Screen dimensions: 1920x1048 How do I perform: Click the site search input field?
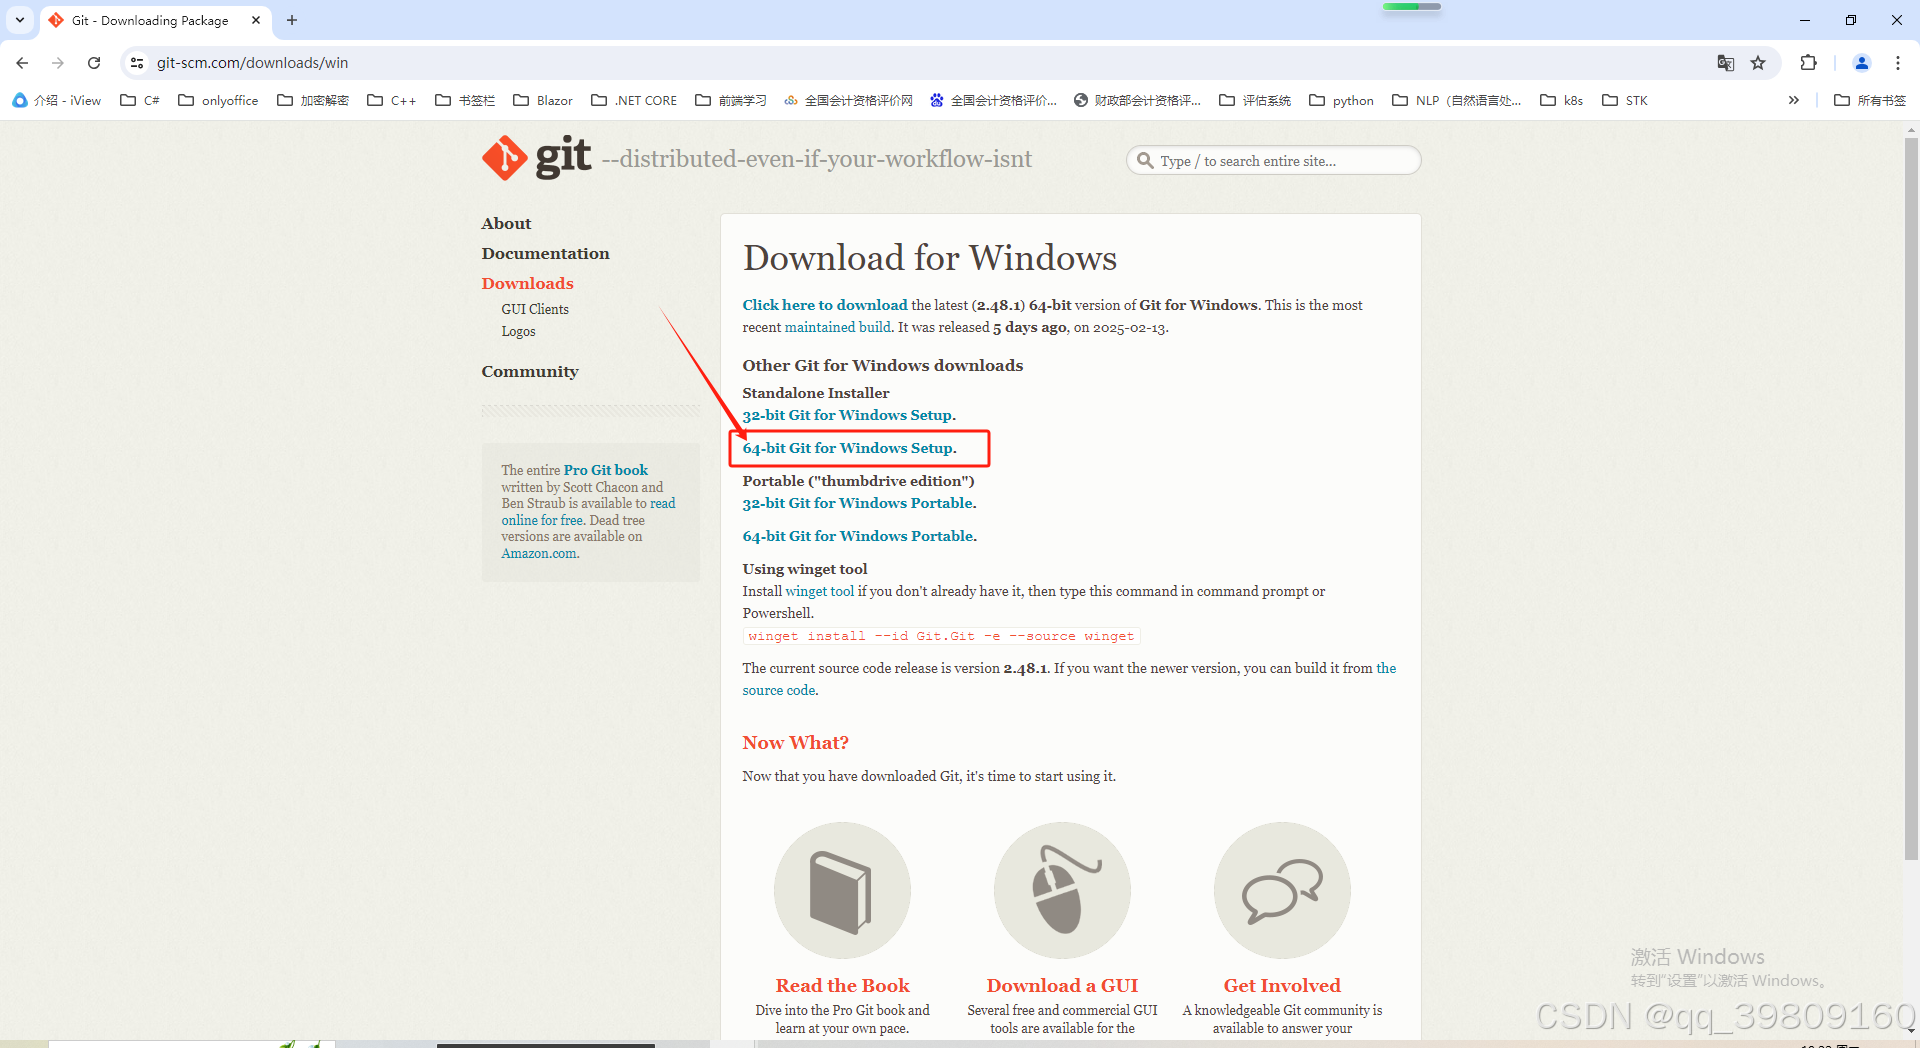(1273, 160)
